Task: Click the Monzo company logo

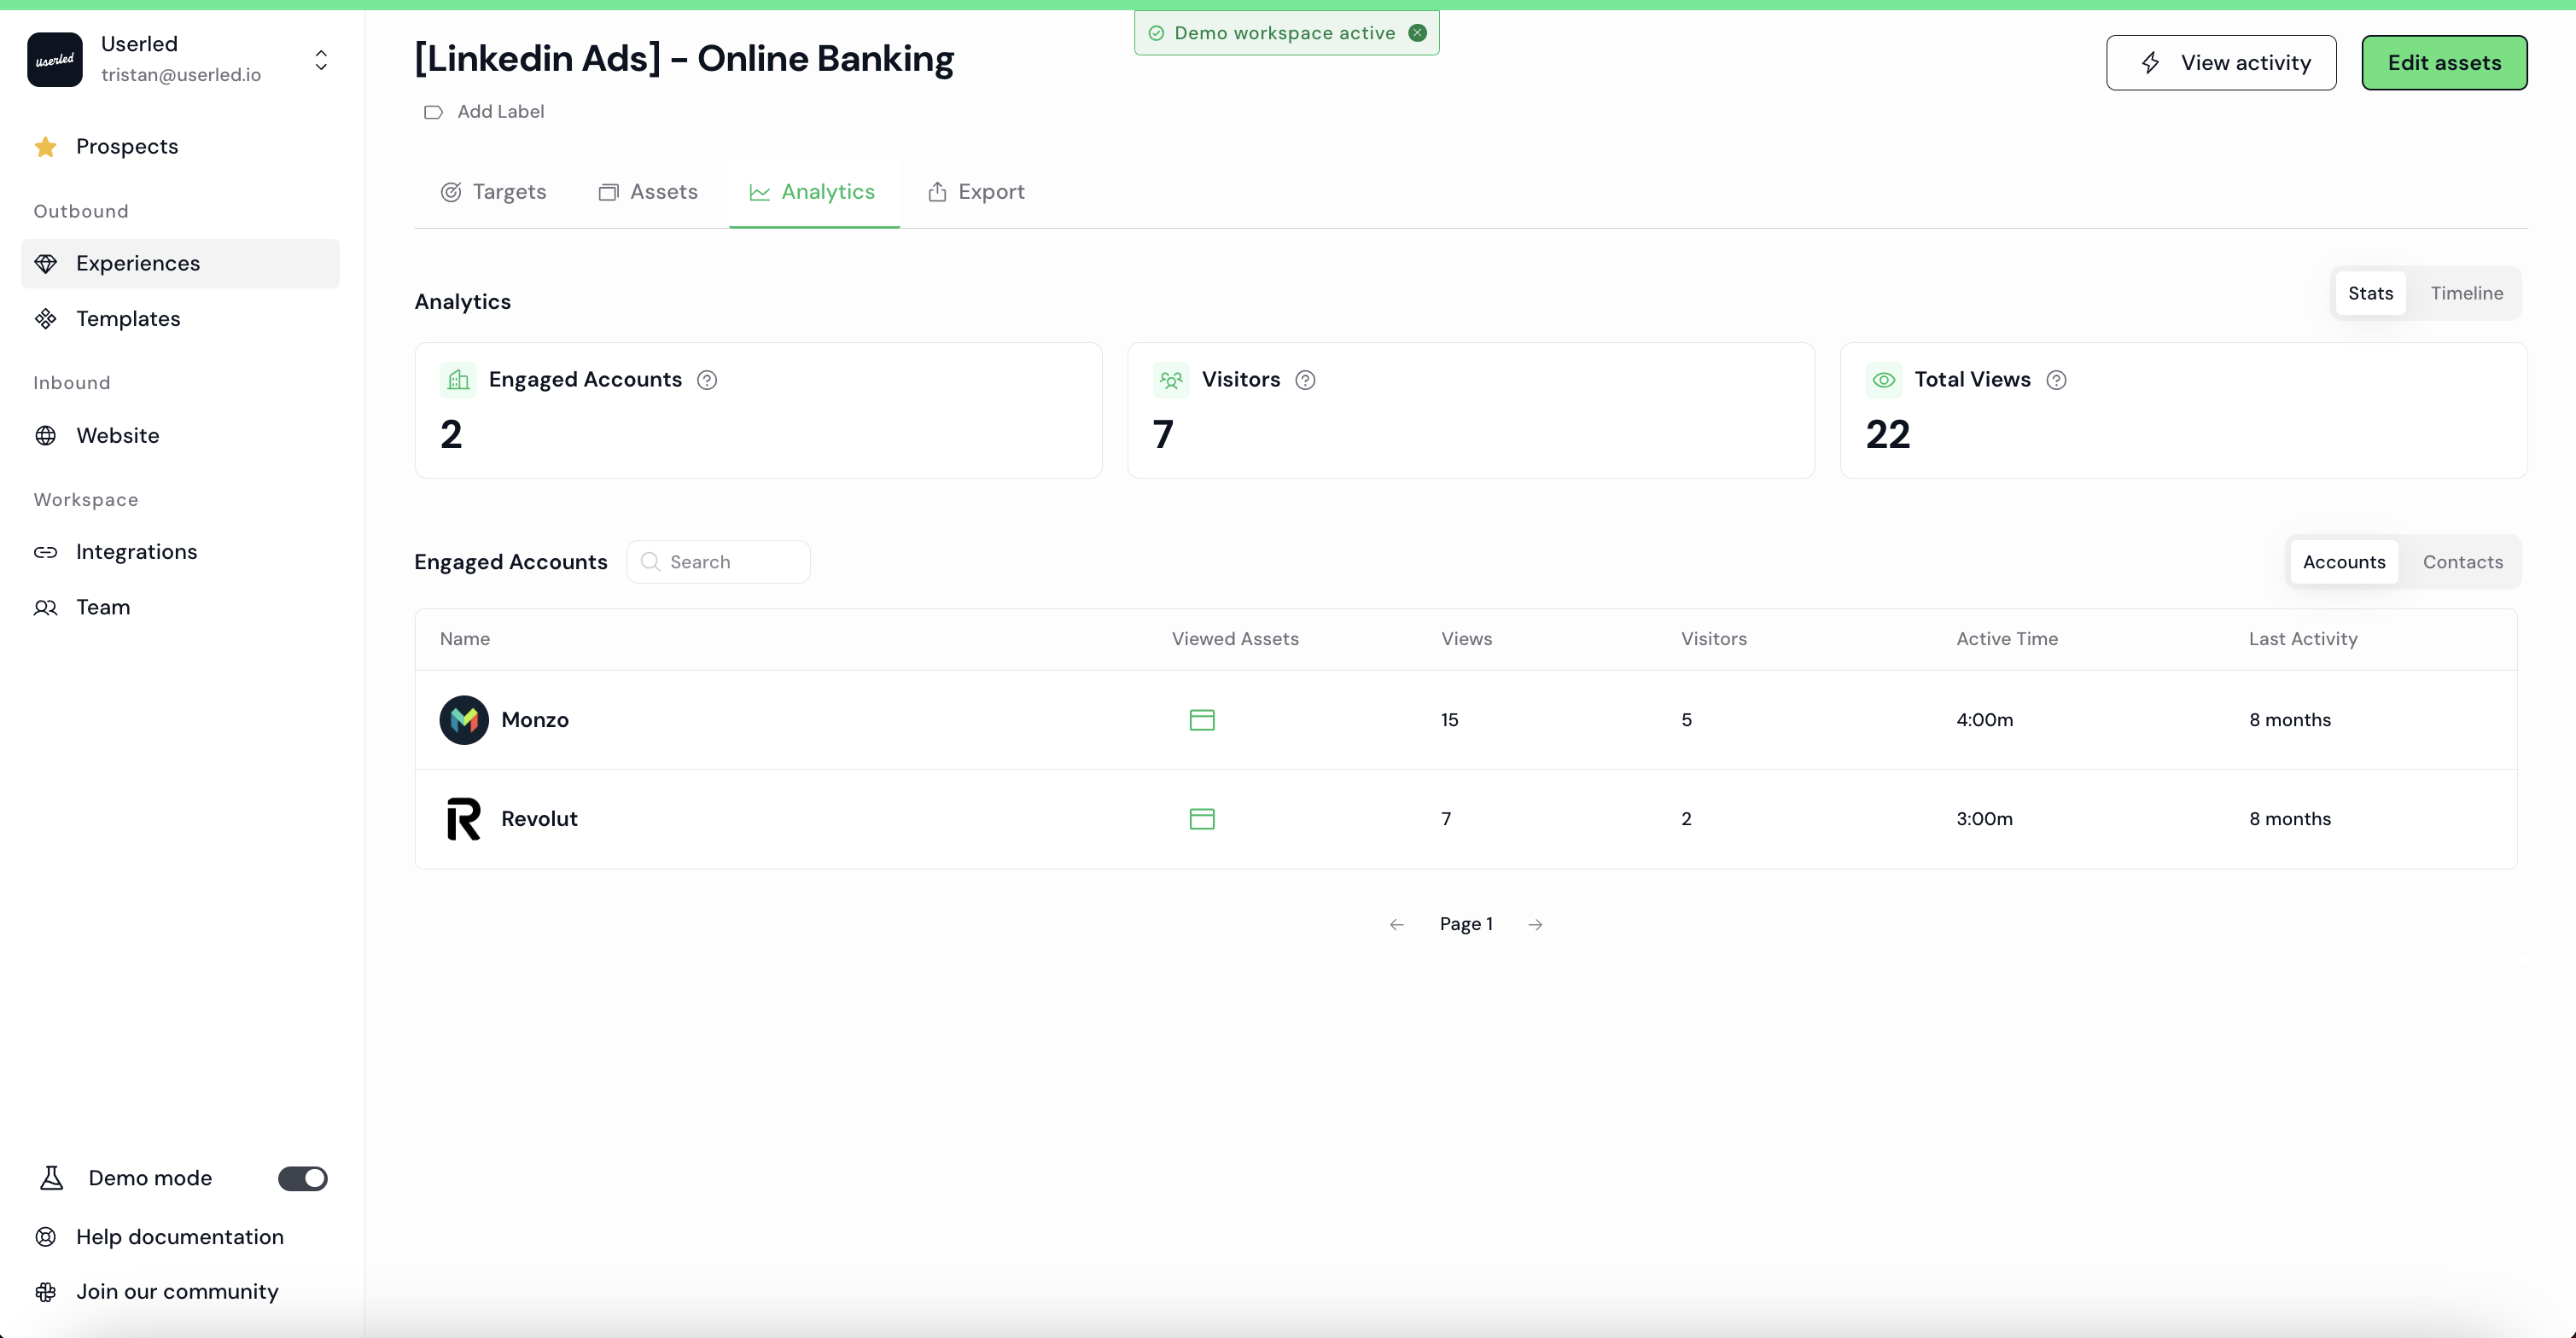Action: [x=464, y=720]
